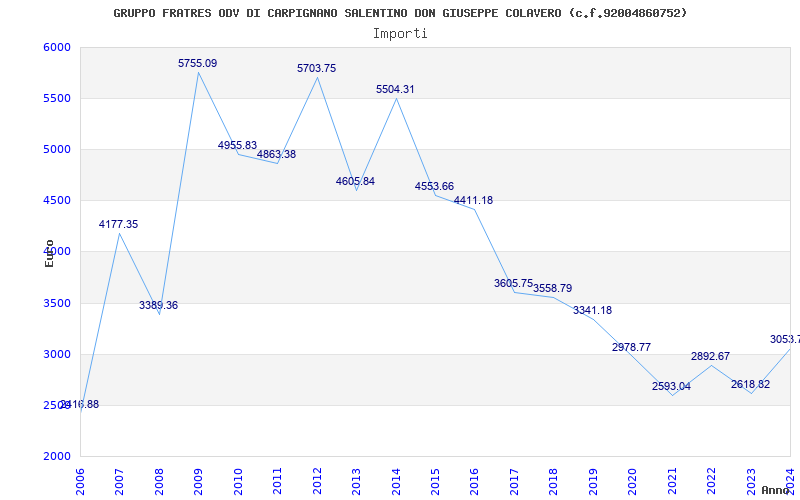The image size is (800, 500).
Task: Select data label 5703.75
Action: tap(316, 68)
